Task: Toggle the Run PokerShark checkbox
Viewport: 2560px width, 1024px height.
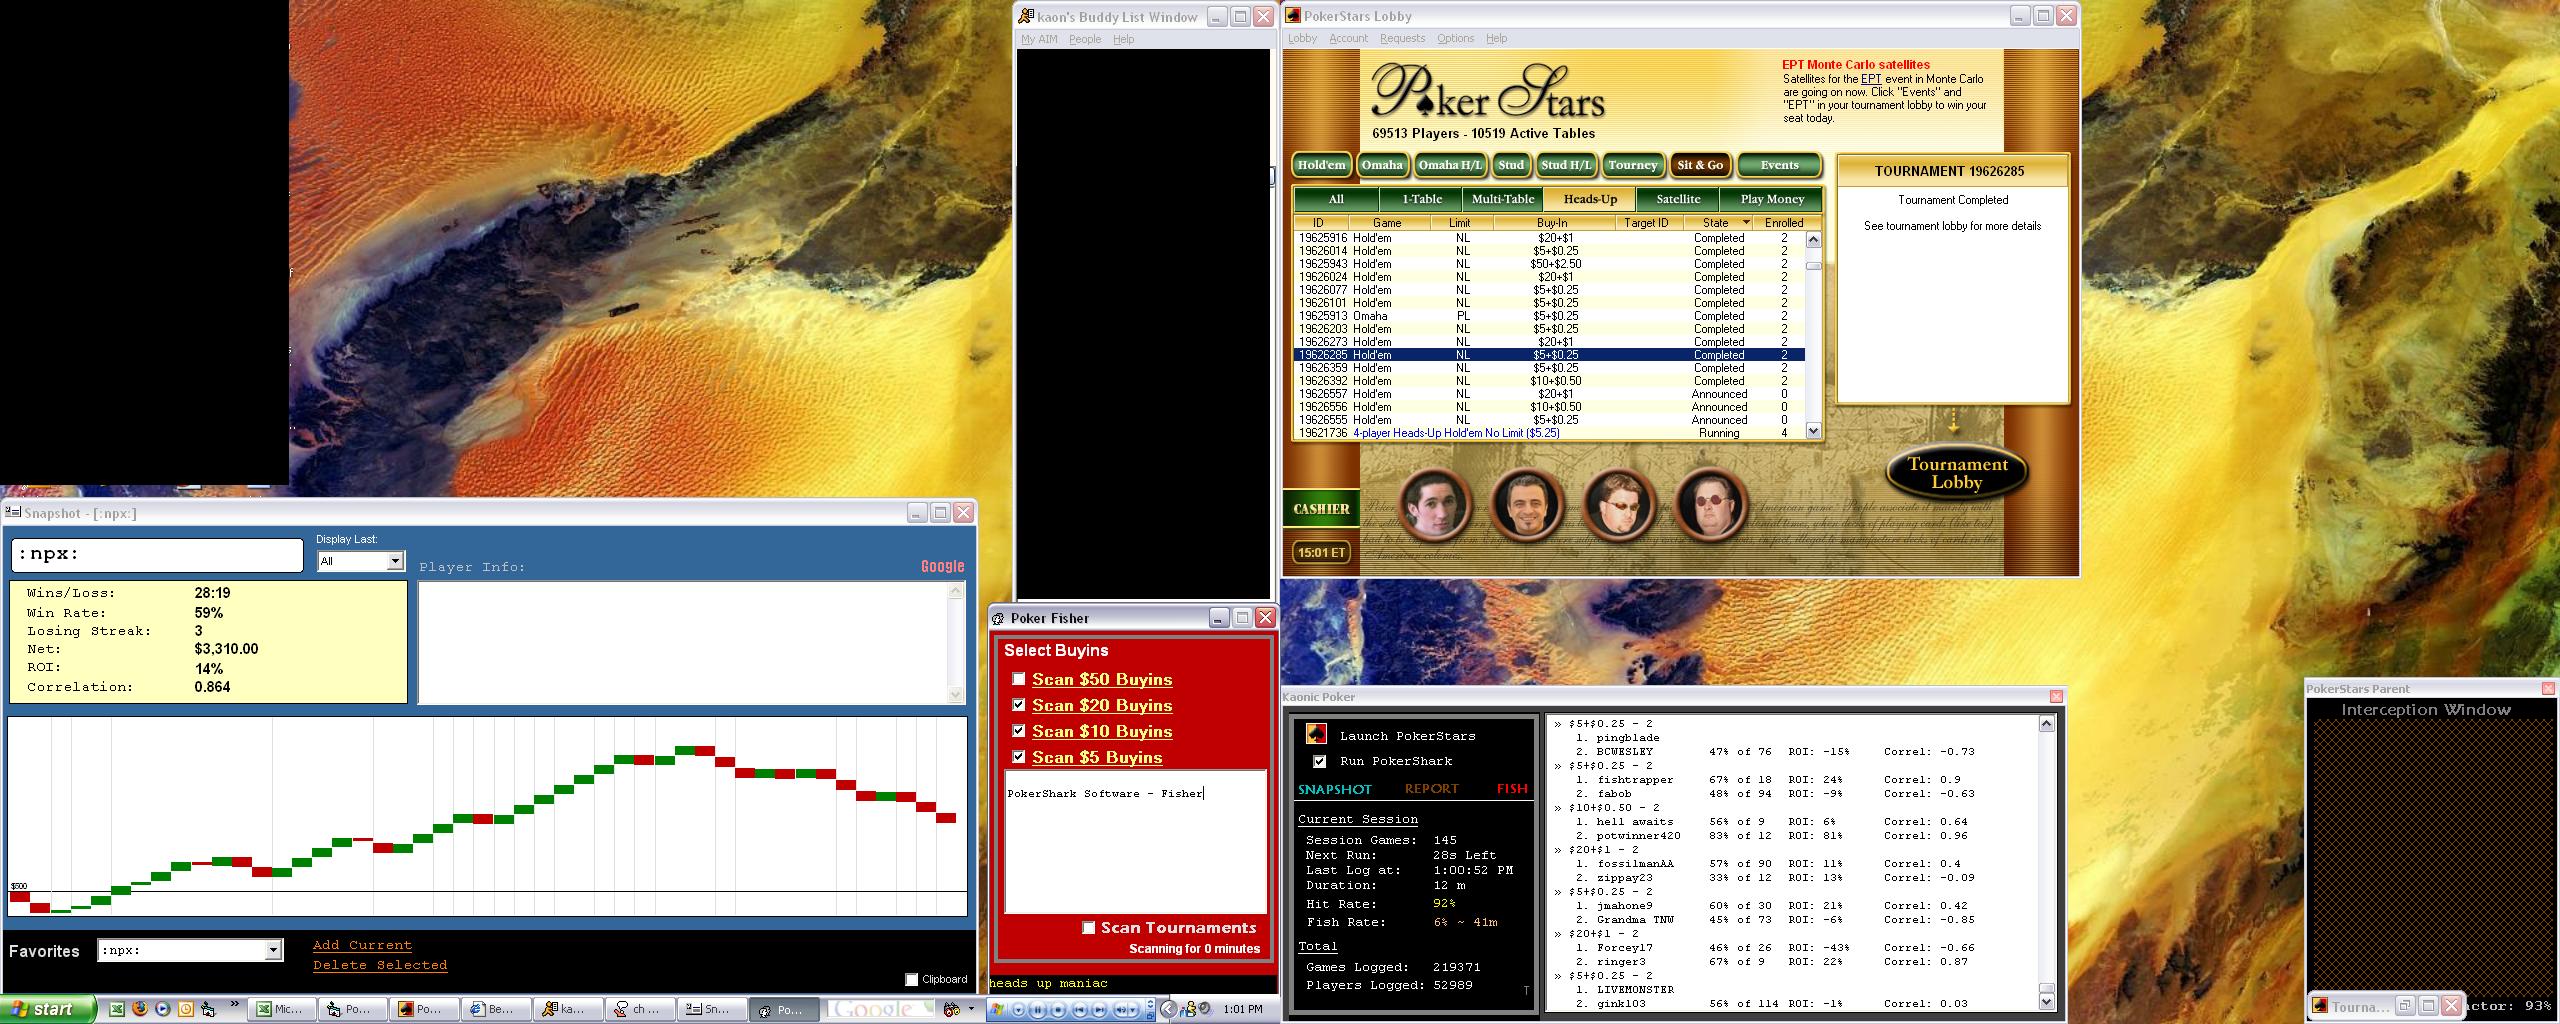Action: click(x=1319, y=761)
